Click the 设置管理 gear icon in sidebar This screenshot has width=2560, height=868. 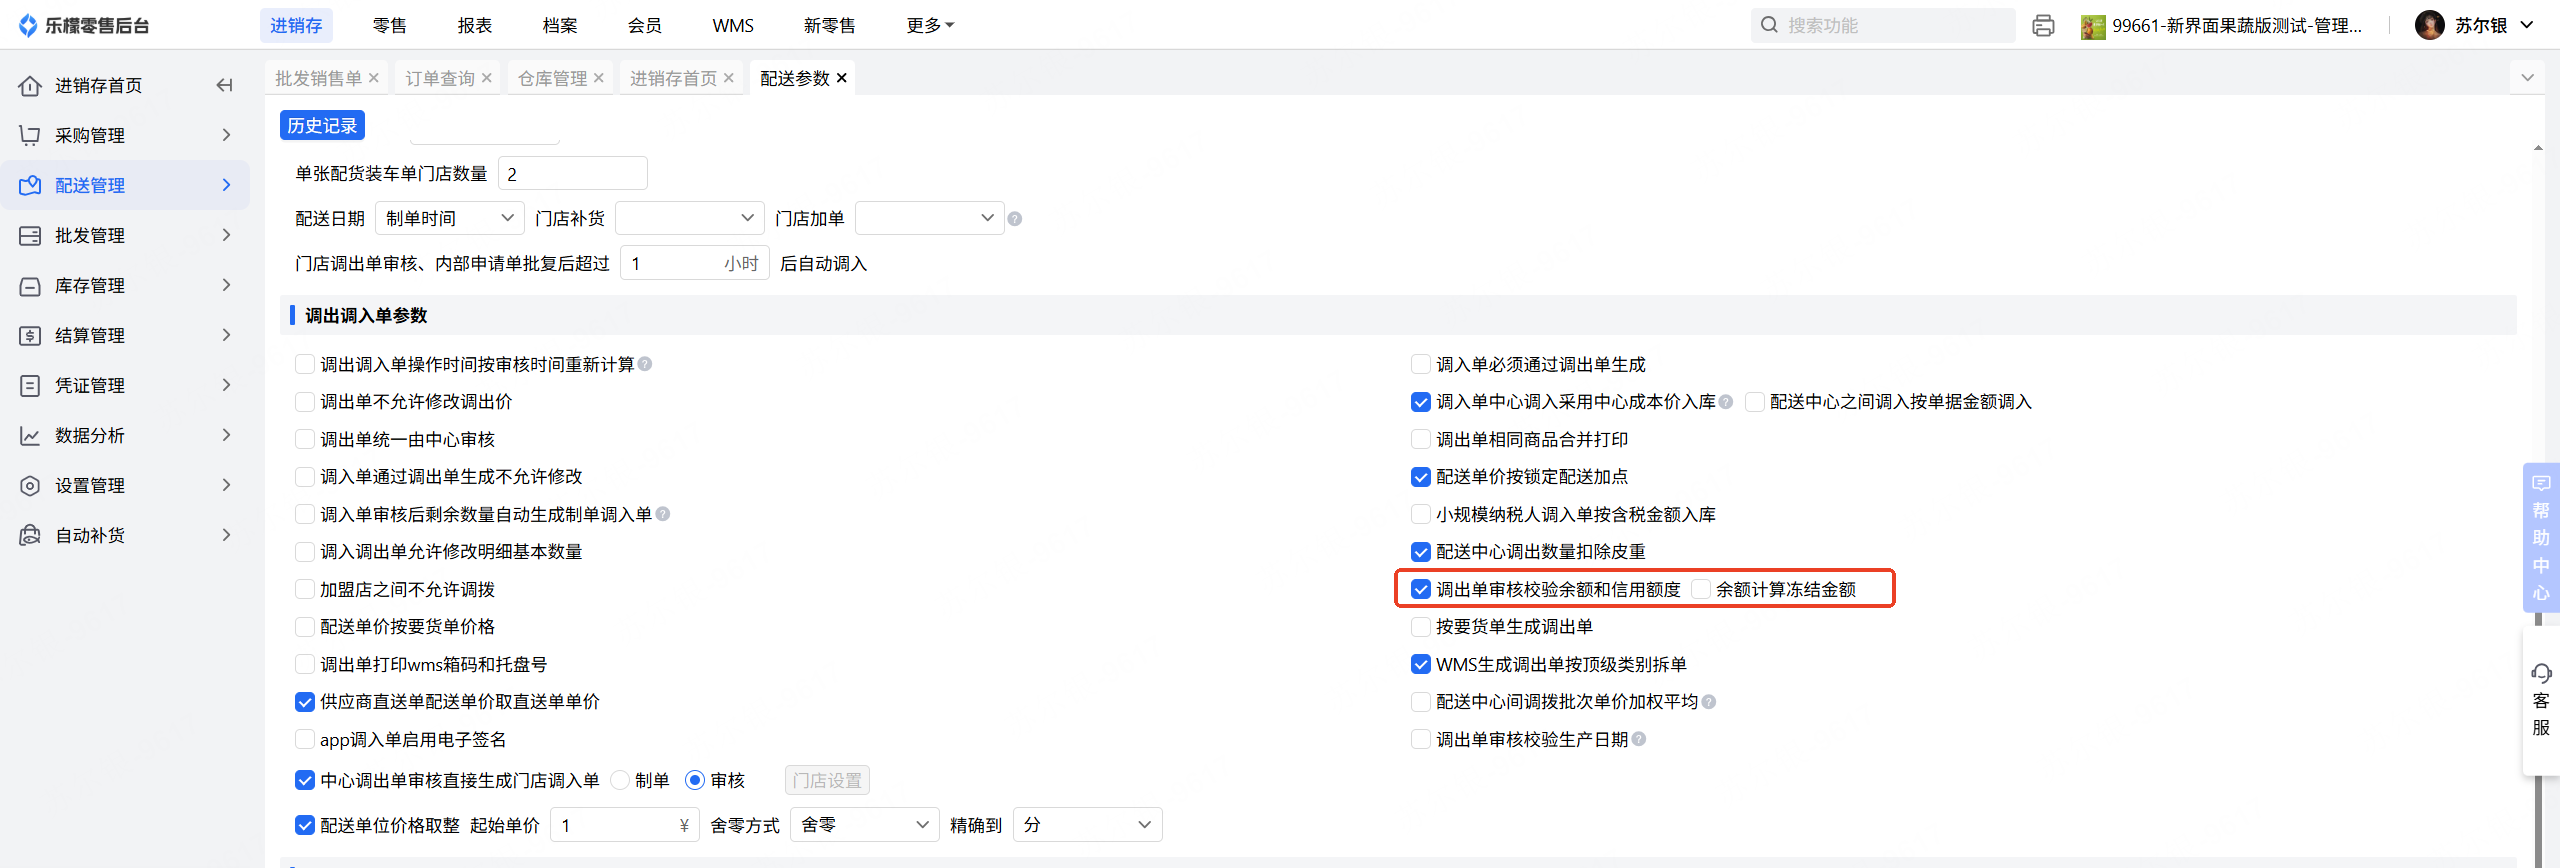pos(30,486)
